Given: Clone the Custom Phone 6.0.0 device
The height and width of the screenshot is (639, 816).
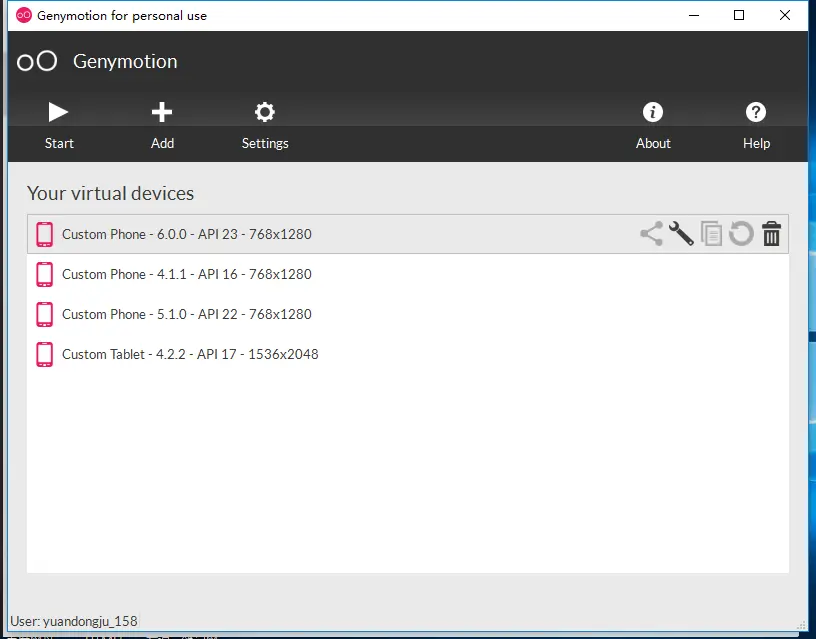Looking at the screenshot, I should (711, 234).
